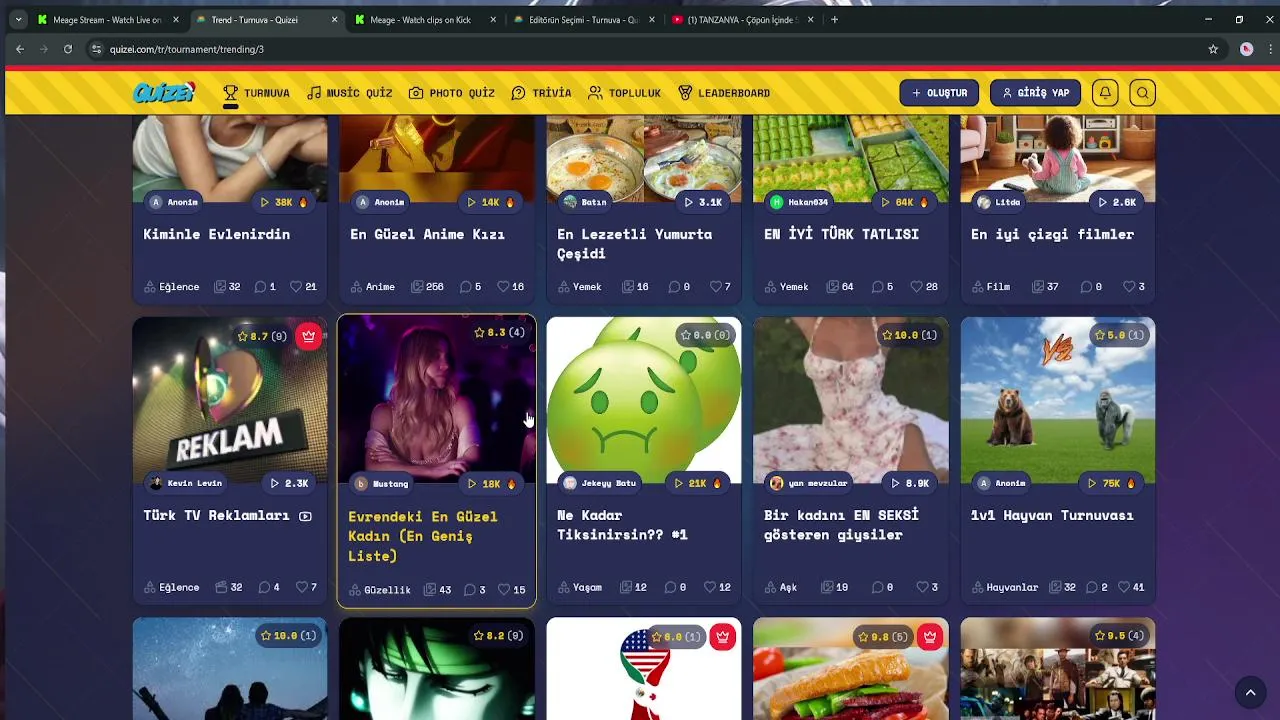Click play count 64K on Türk Tatlısı
This screenshot has height=720, width=1280.
click(905, 202)
